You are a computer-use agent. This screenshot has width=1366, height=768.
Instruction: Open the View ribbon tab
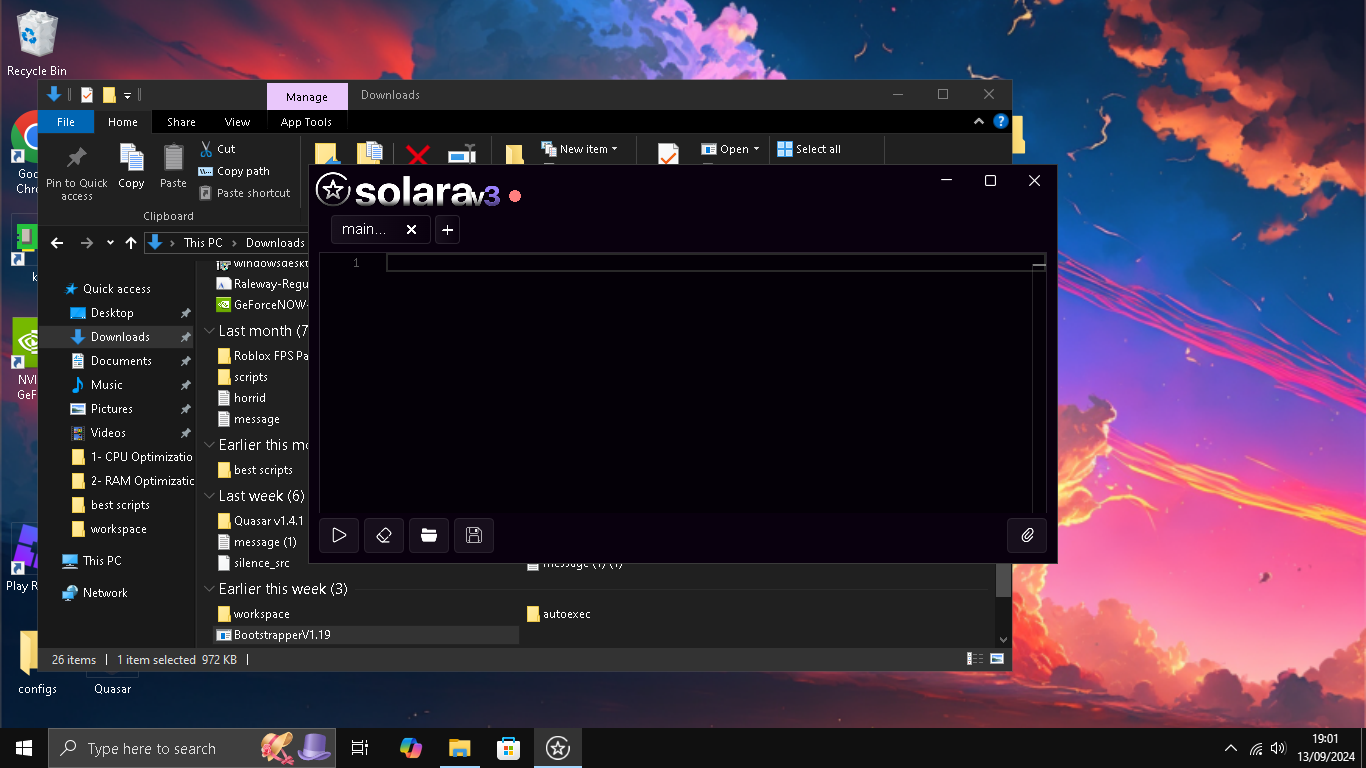coord(238,122)
